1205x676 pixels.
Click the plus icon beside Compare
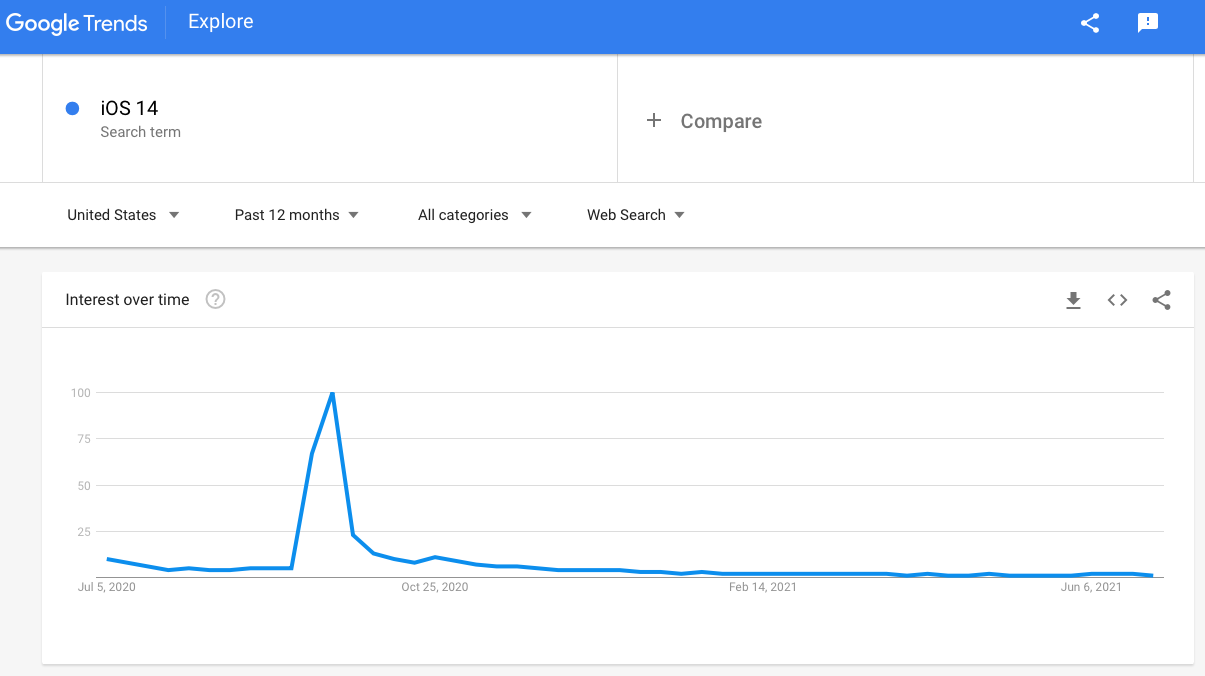pyautogui.click(x=654, y=121)
